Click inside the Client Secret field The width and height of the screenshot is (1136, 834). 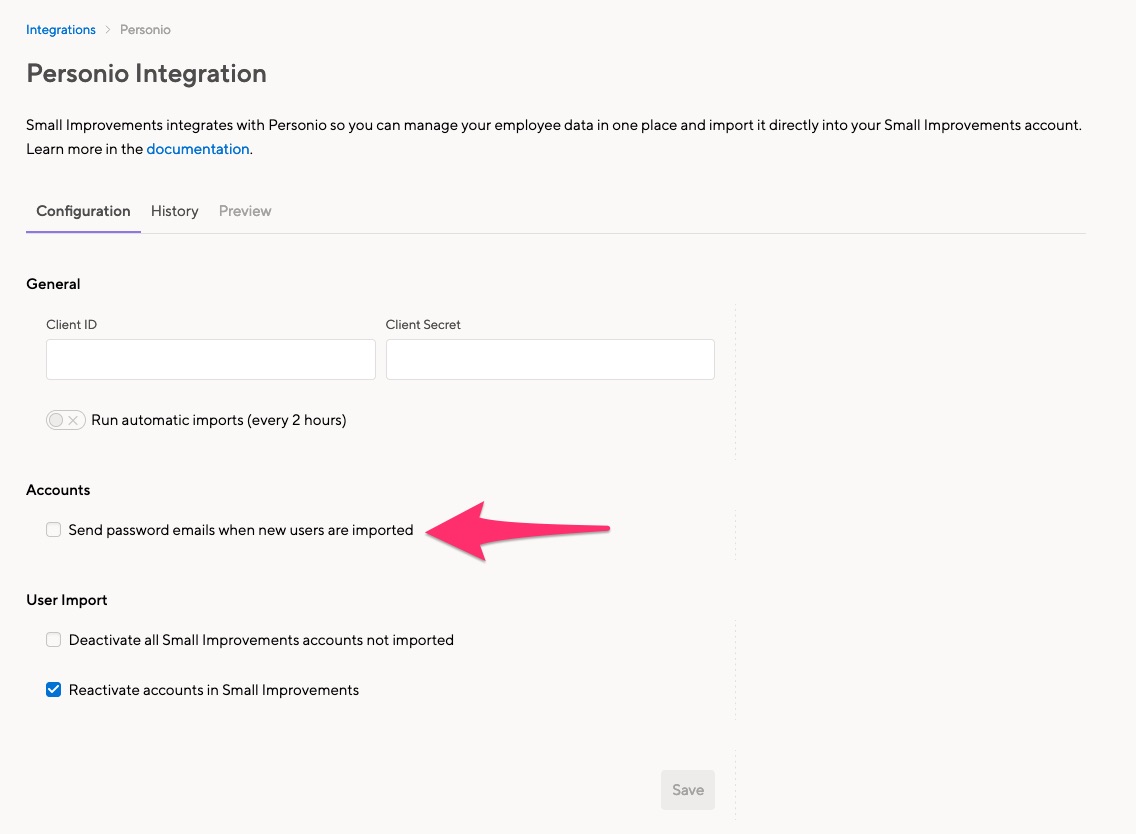click(x=550, y=359)
